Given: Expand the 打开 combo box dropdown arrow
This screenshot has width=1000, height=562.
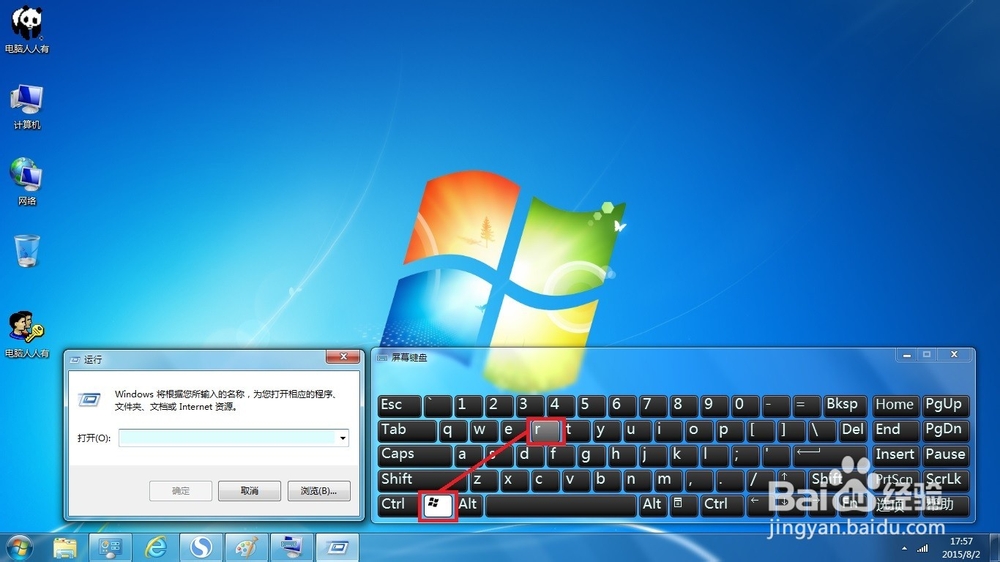Looking at the screenshot, I should [x=342, y=438].
